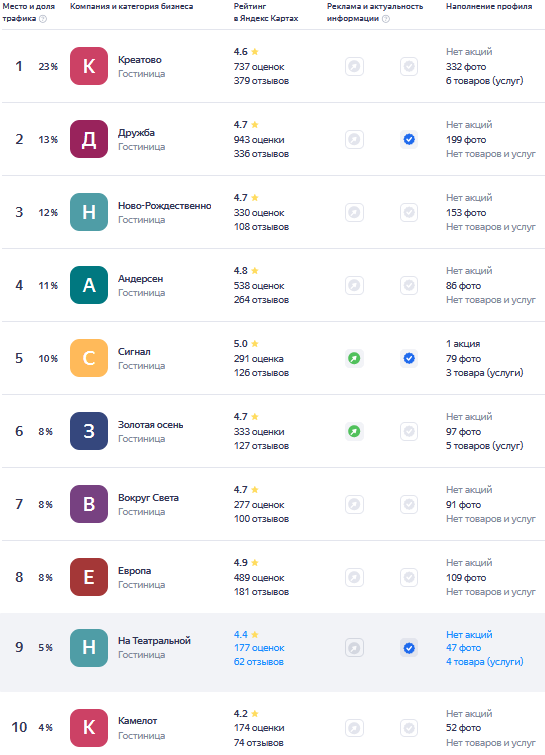Click the gray advertising icon for Камелот

coord(354,728)
